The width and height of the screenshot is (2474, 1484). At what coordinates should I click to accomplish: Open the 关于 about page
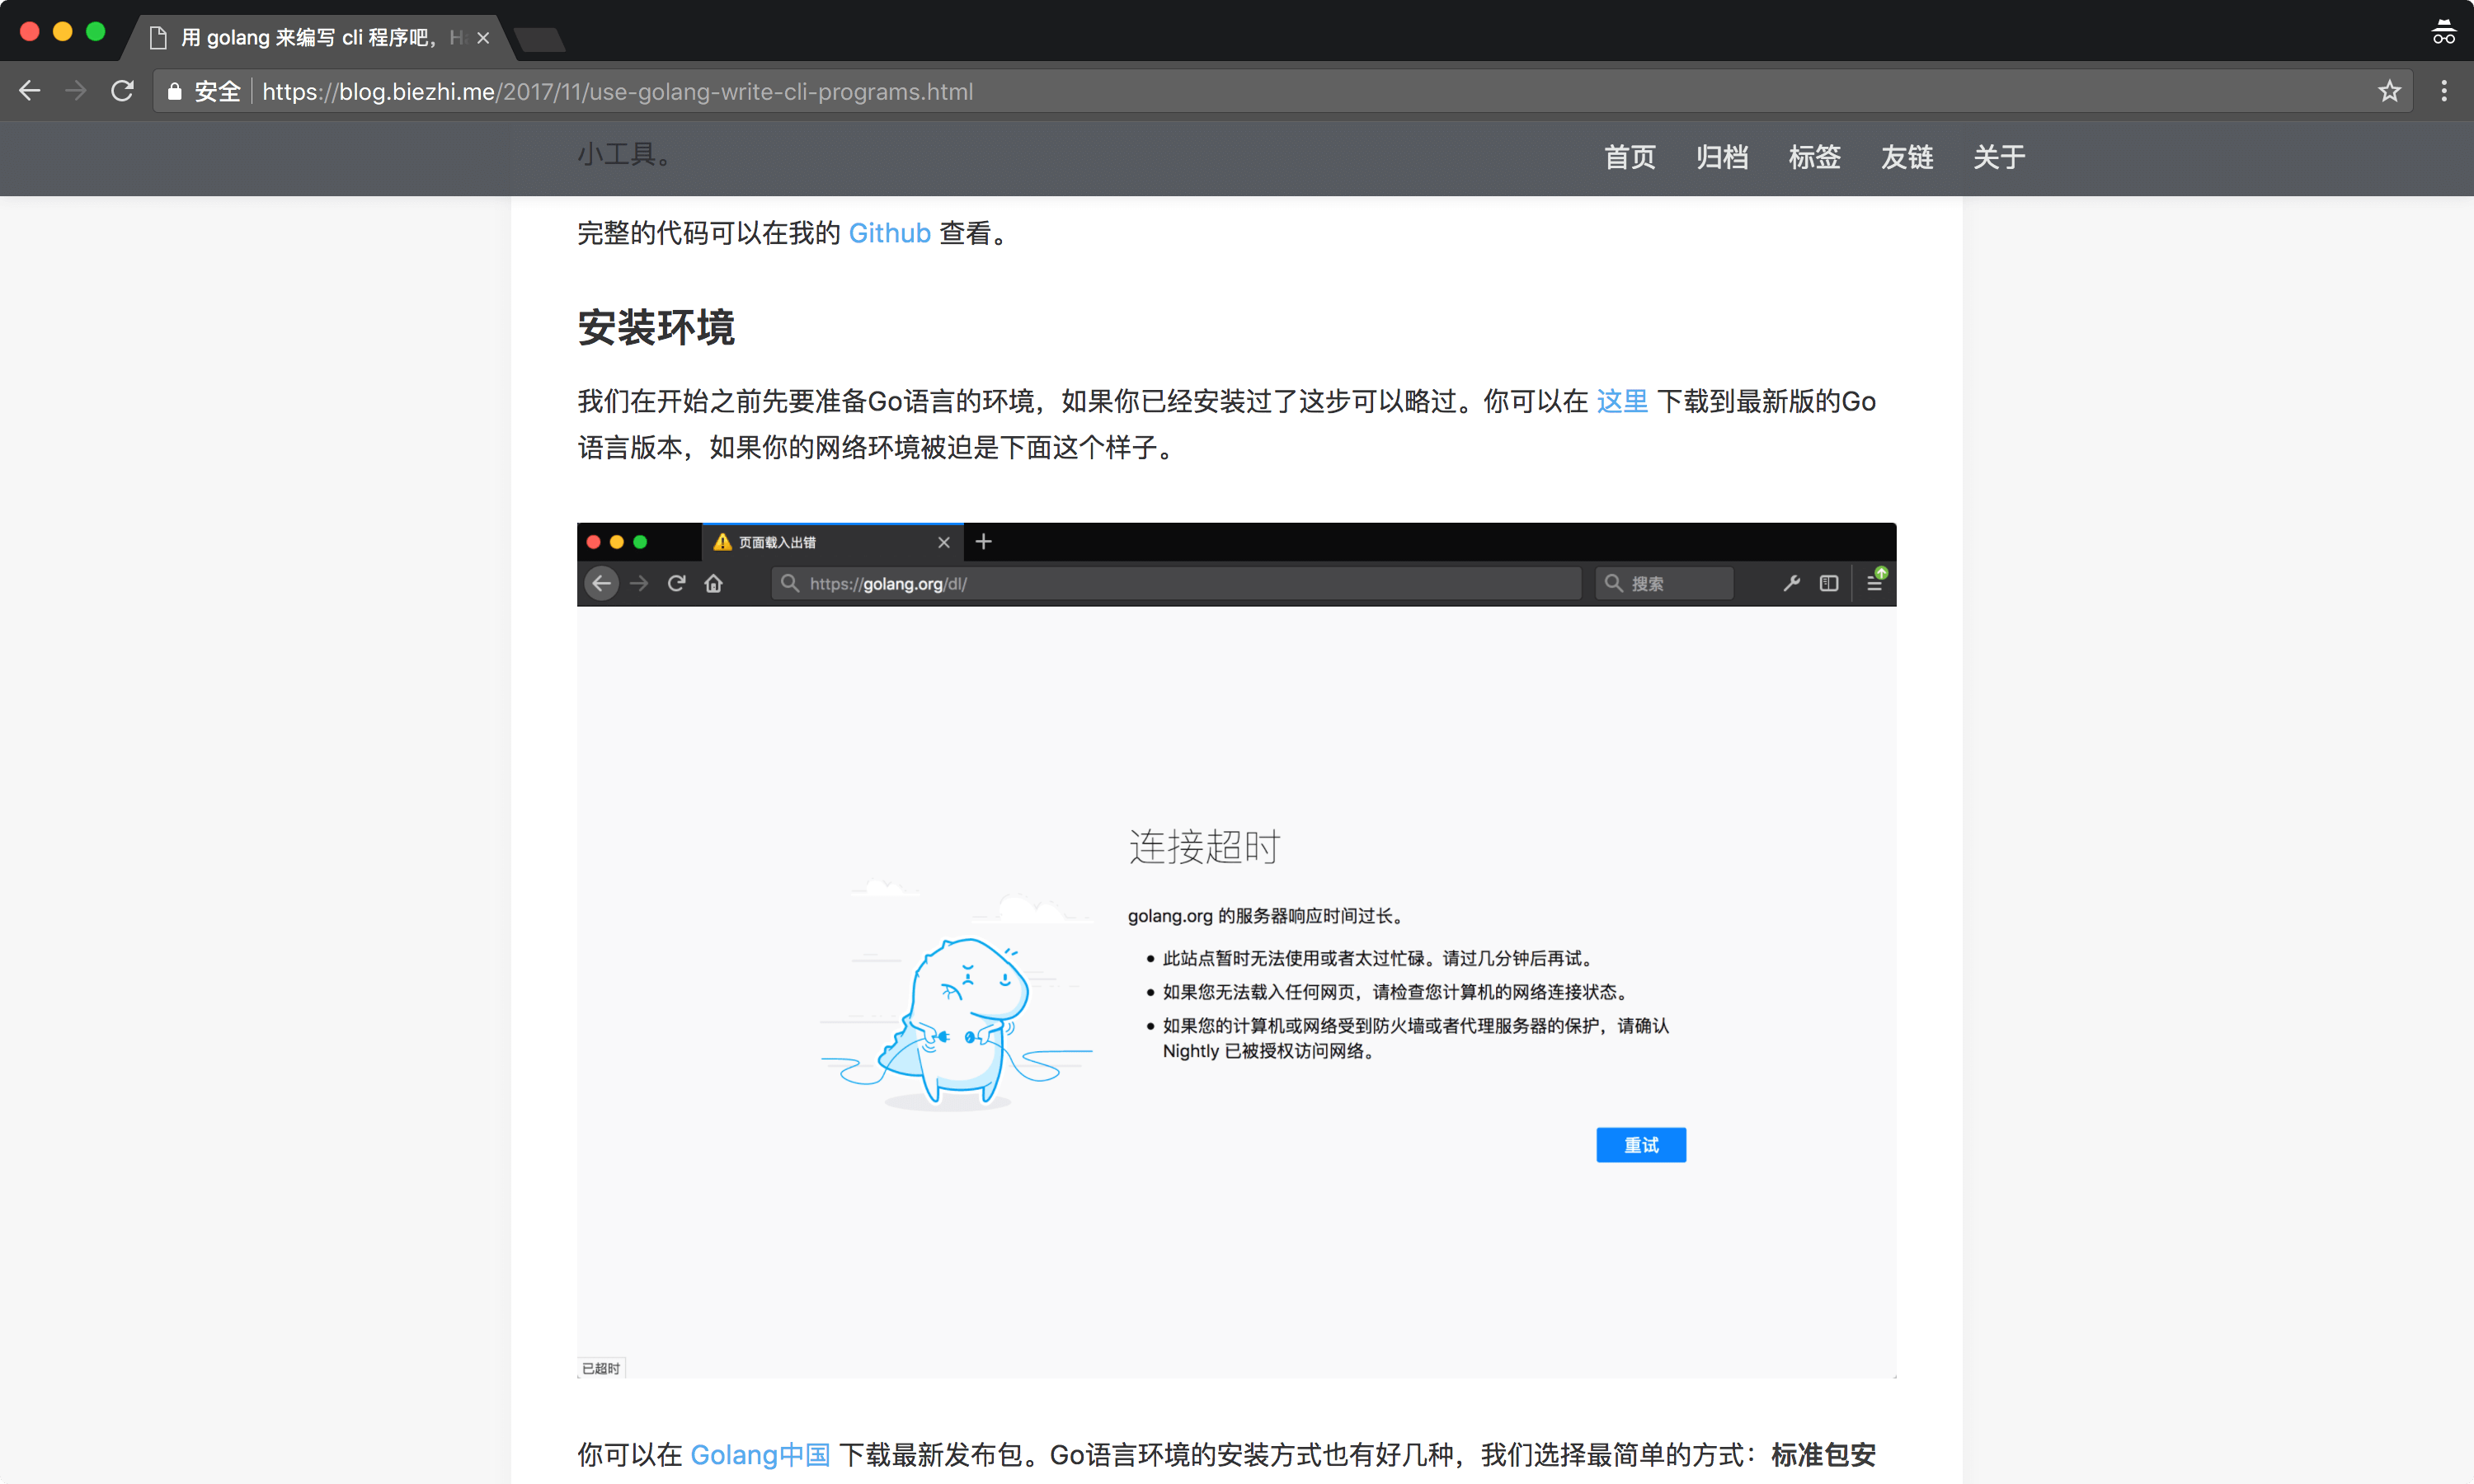pos(1999,157)
